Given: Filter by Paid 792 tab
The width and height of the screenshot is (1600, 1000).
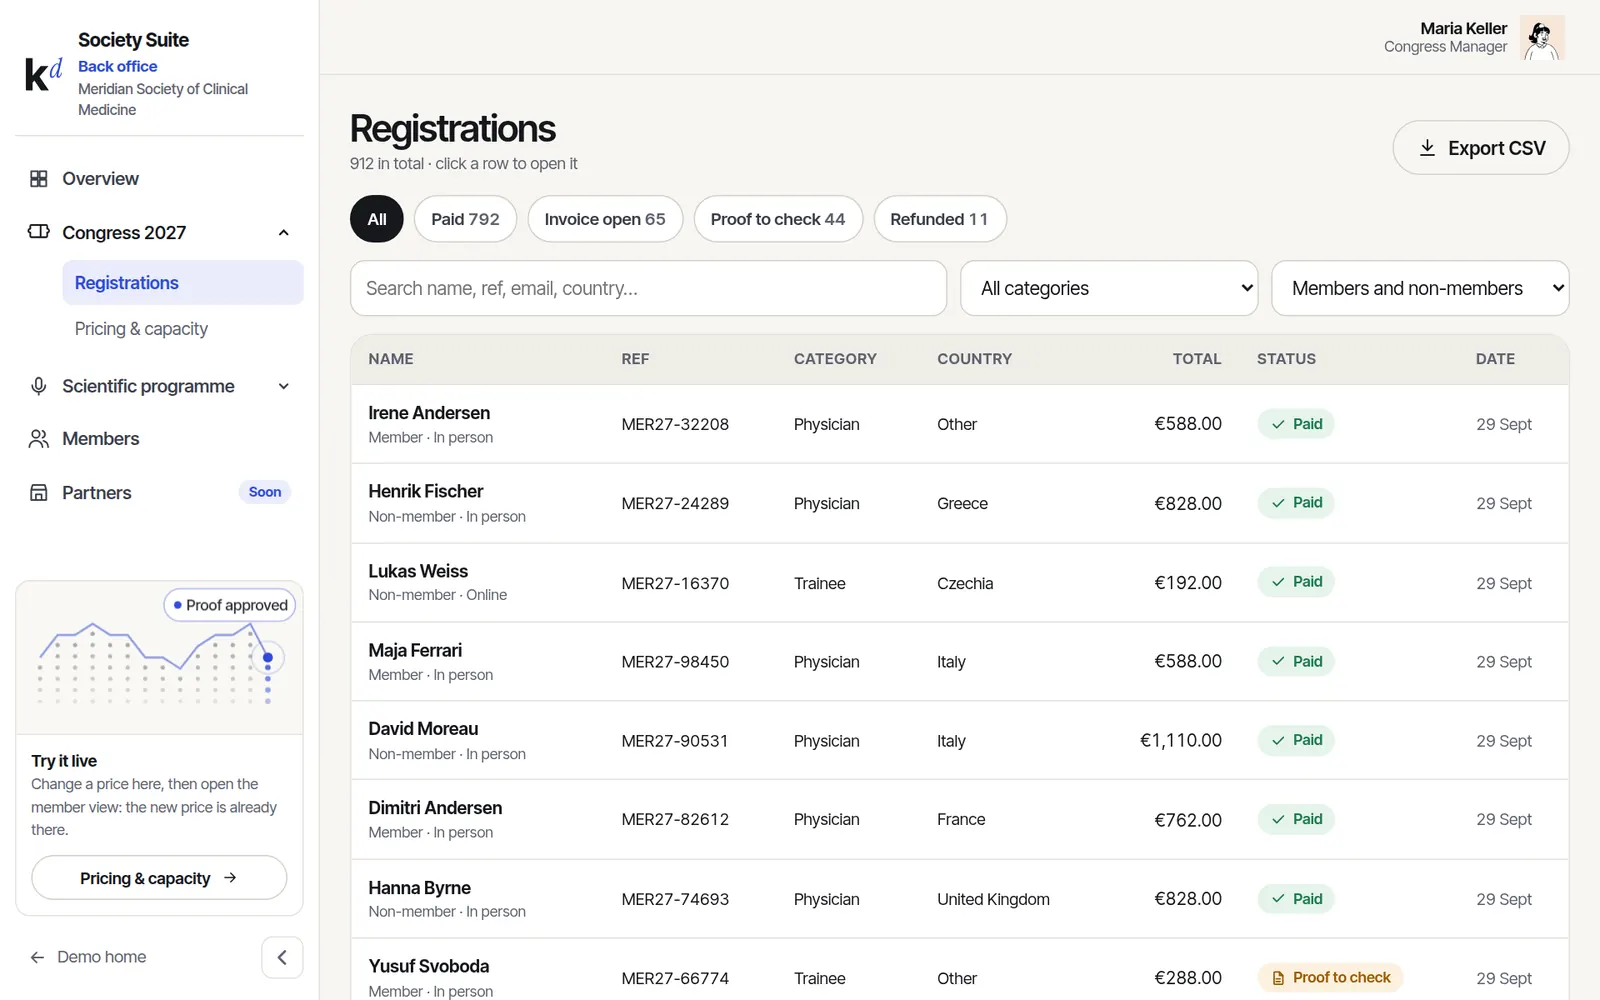Looking at the screenshot, I should click(465, 219).
